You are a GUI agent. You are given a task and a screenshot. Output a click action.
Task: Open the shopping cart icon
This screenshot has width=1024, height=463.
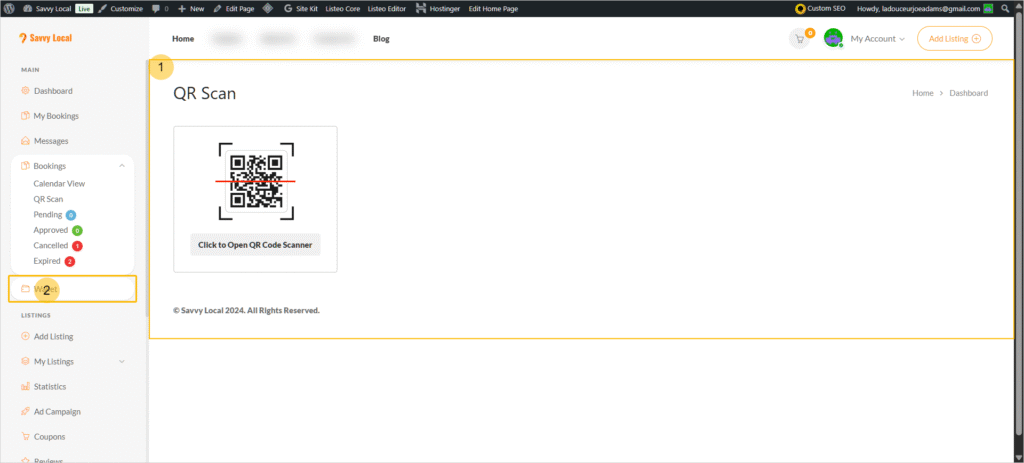pyautogui.click(x=798, y=39)
